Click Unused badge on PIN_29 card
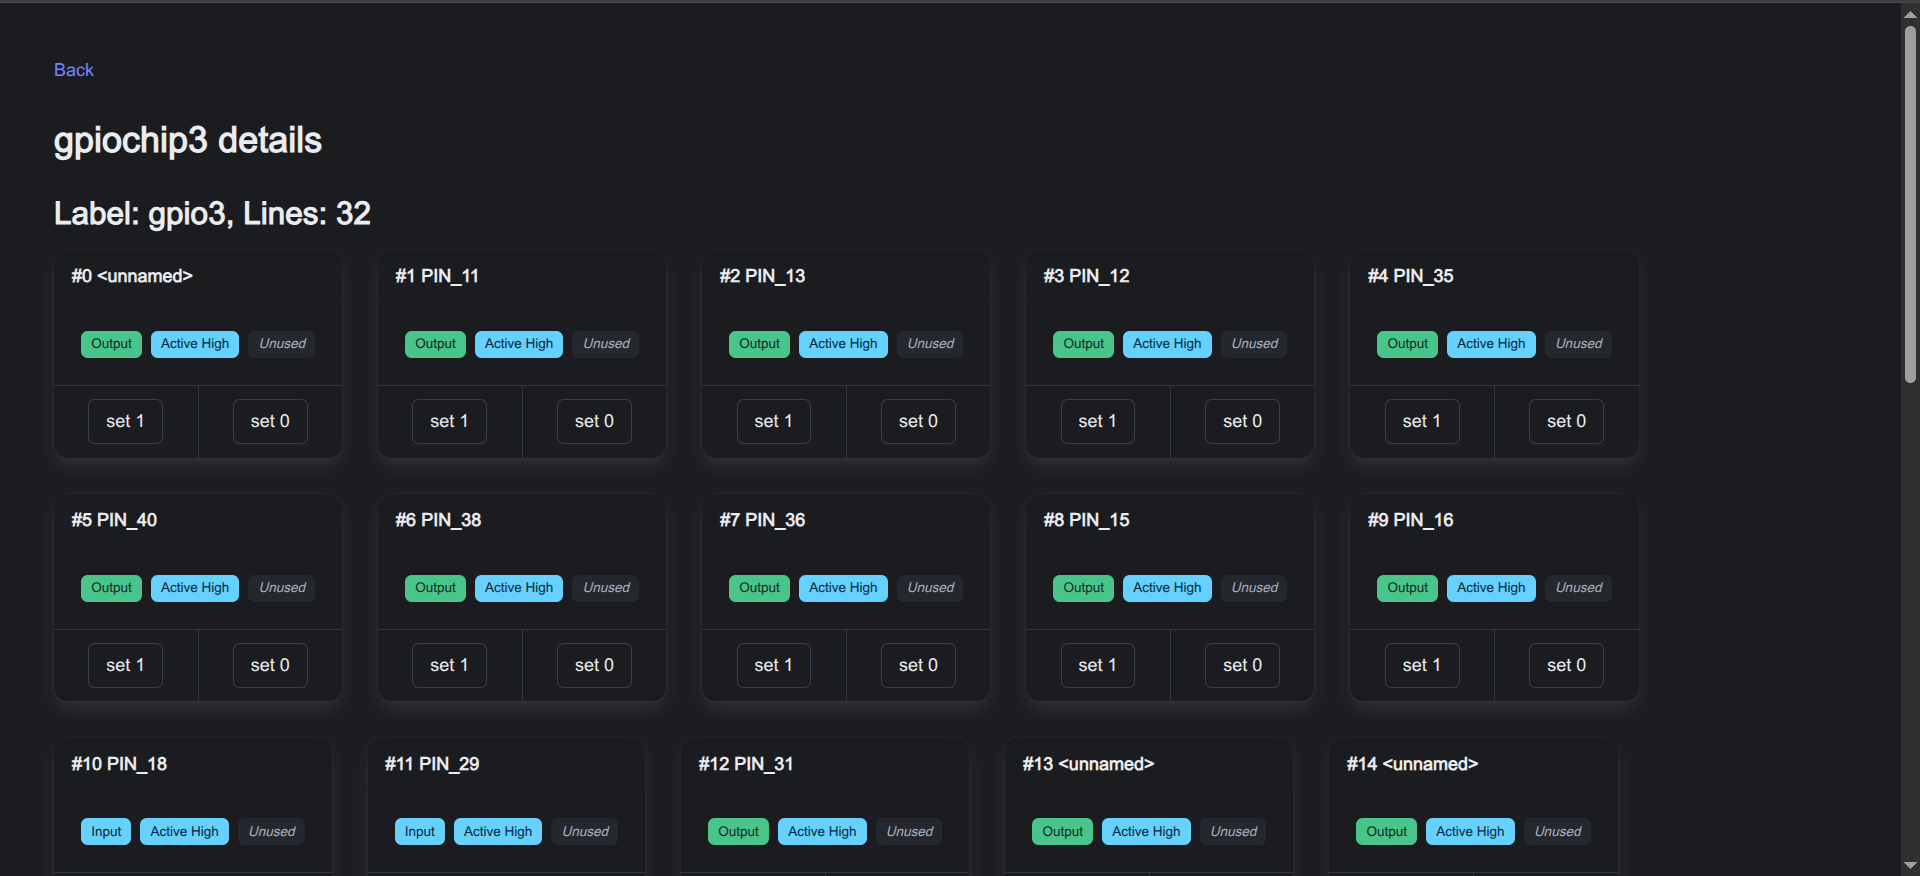This screenshot has height=876, width=1920. [x=585, y=832]
